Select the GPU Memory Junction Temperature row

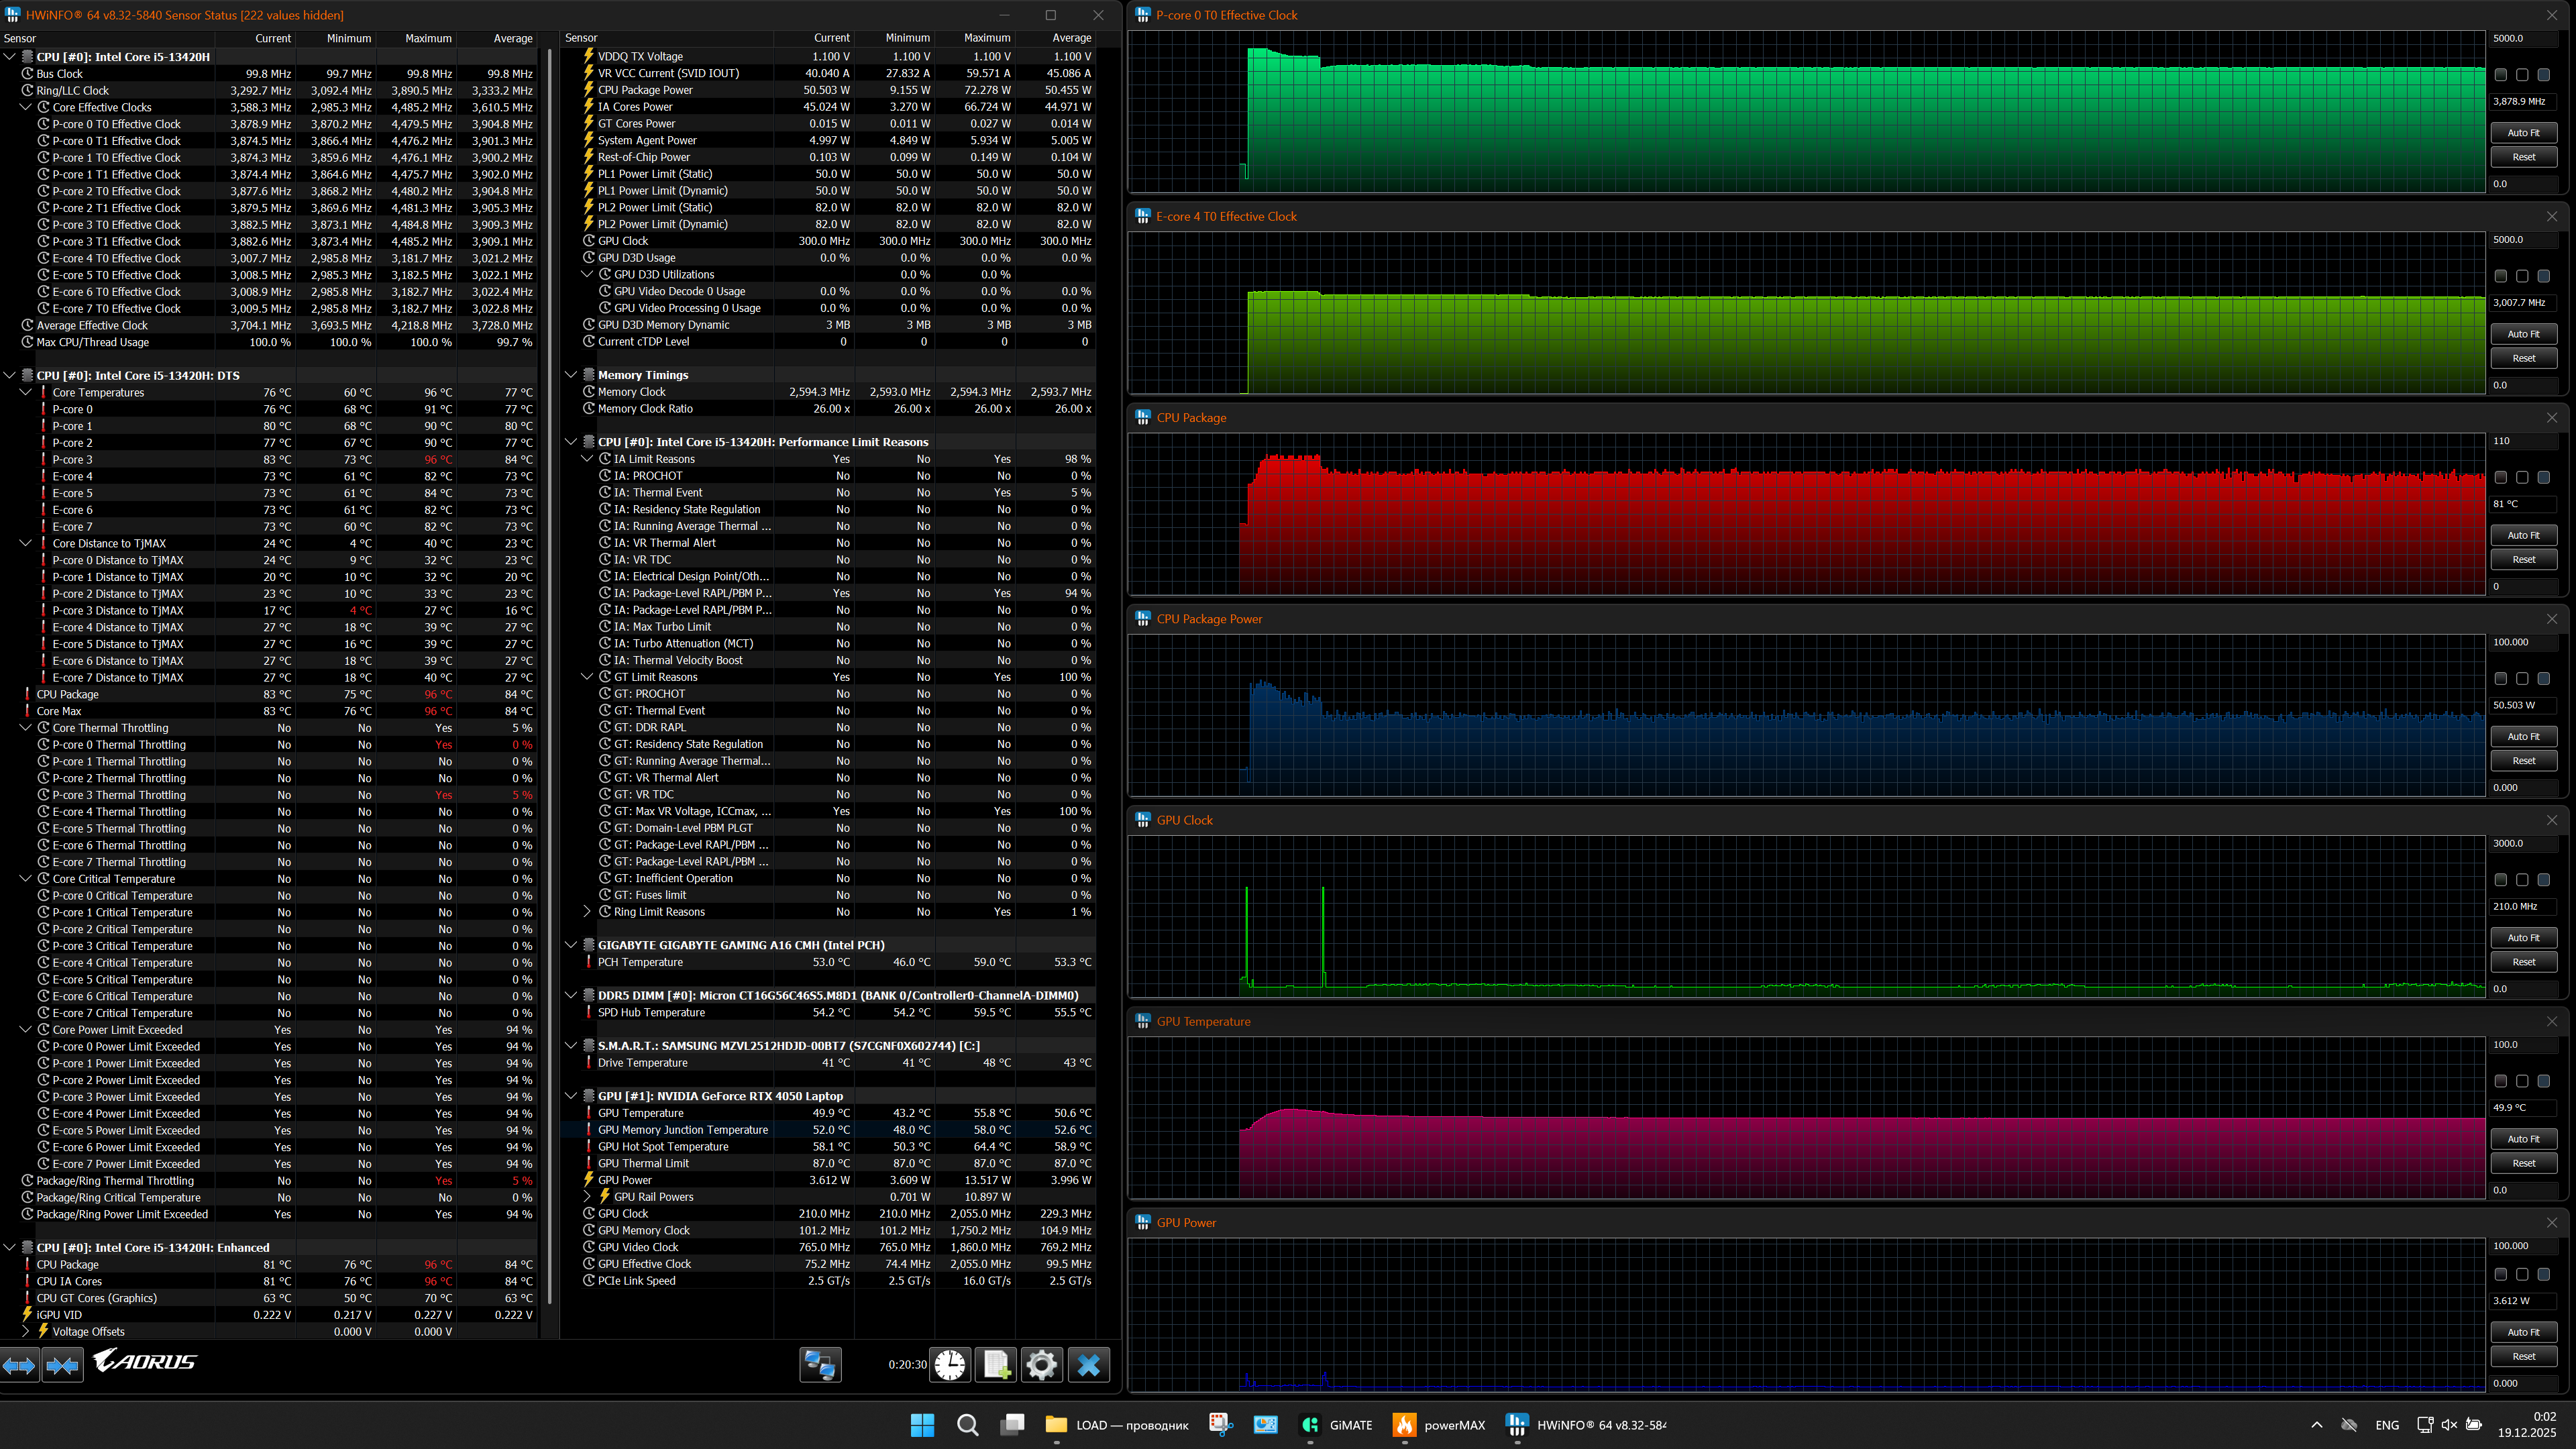(683, 1130)
